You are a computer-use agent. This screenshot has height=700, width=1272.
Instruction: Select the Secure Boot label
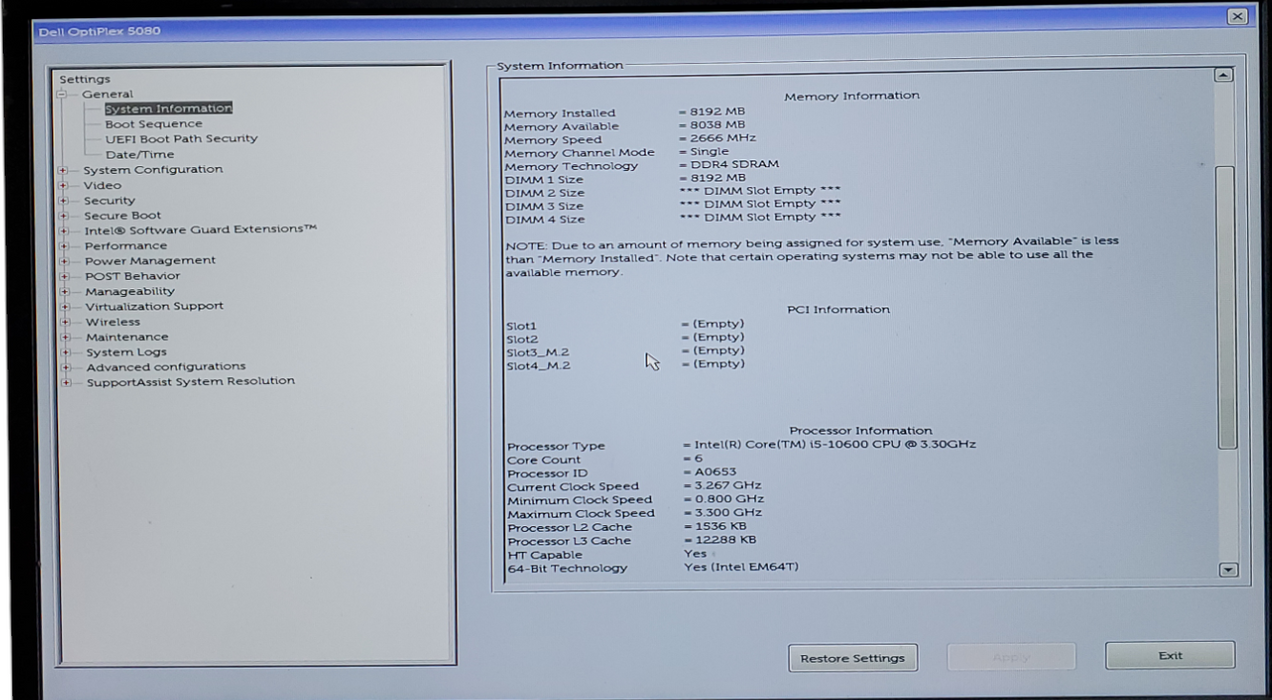click(122, 216)
